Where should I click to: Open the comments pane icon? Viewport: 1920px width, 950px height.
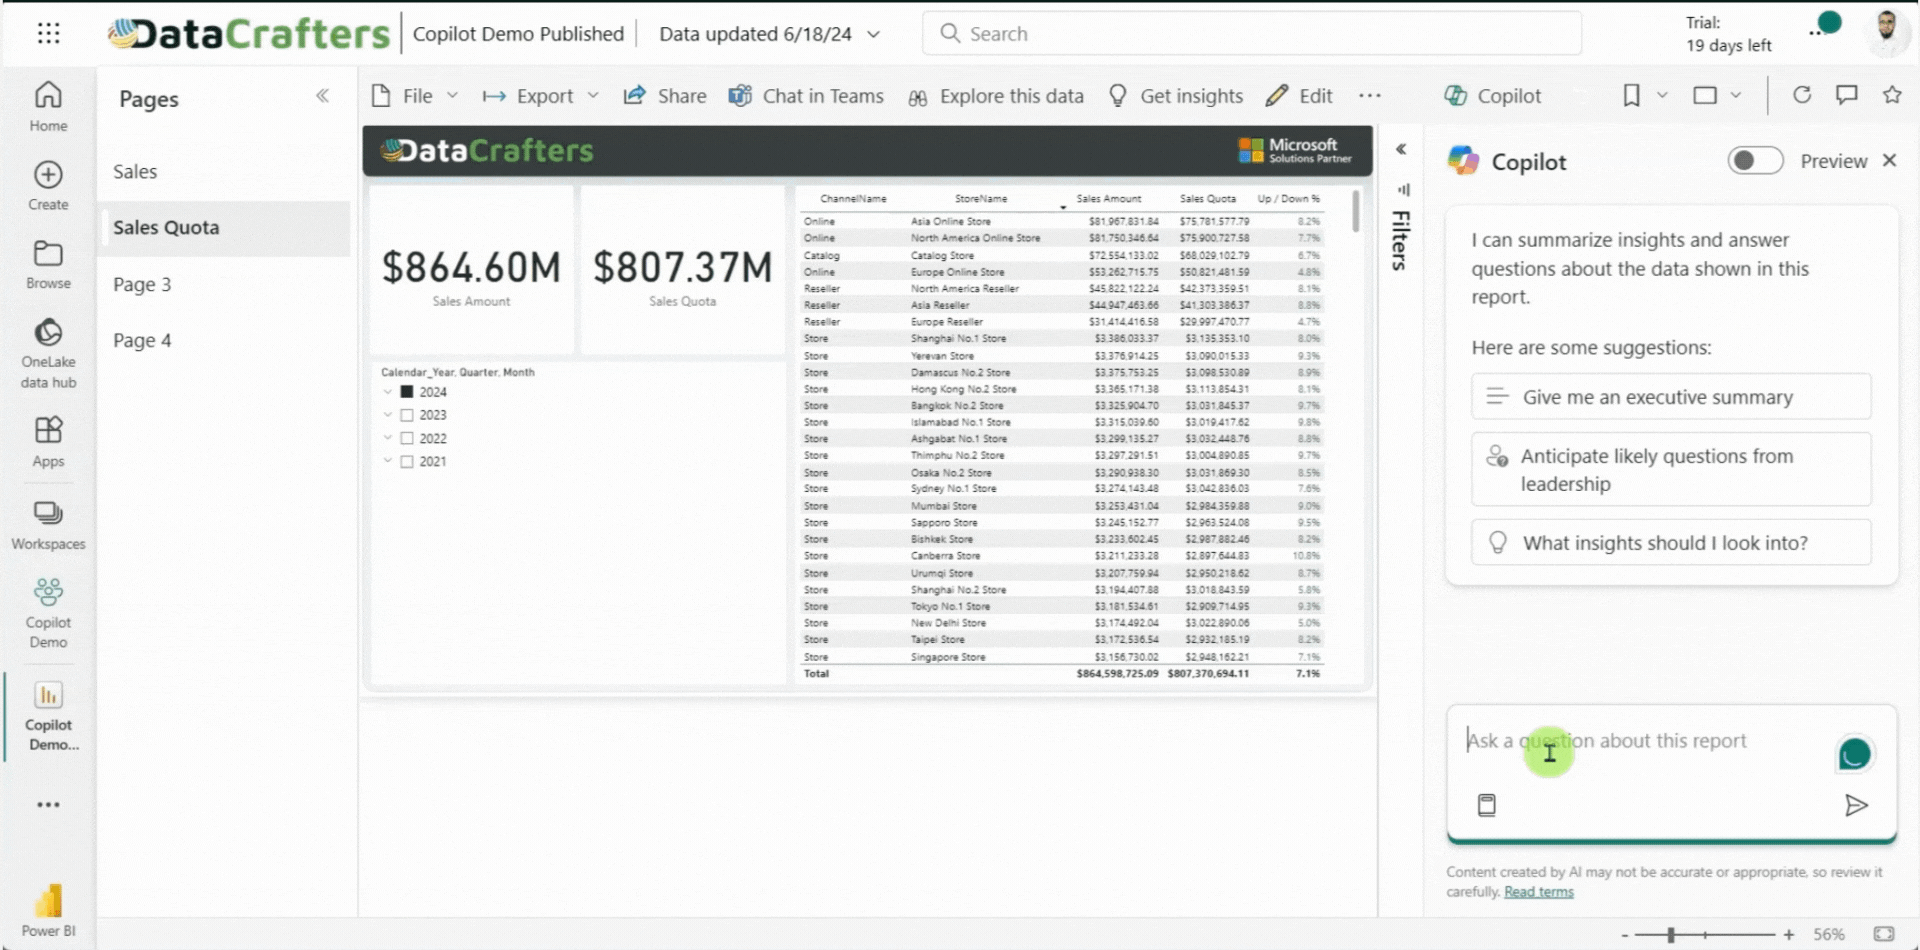1846,95
